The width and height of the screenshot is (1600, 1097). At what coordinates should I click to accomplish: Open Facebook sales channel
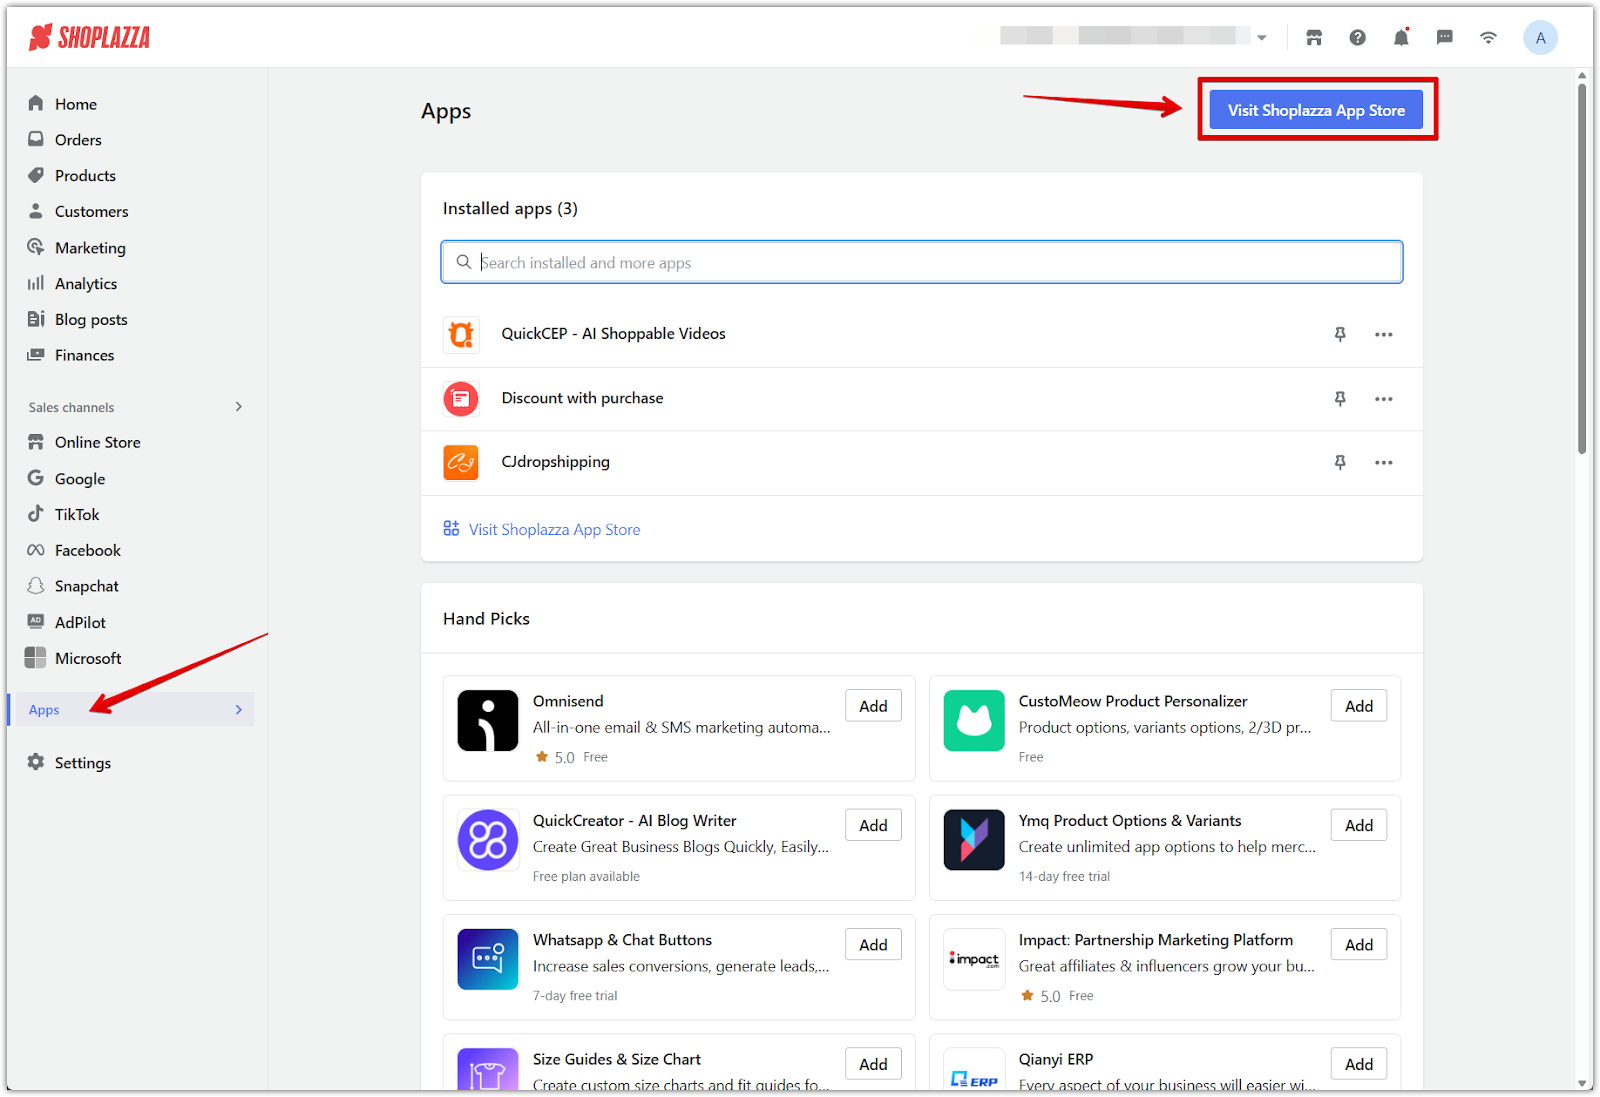point(88,551)
